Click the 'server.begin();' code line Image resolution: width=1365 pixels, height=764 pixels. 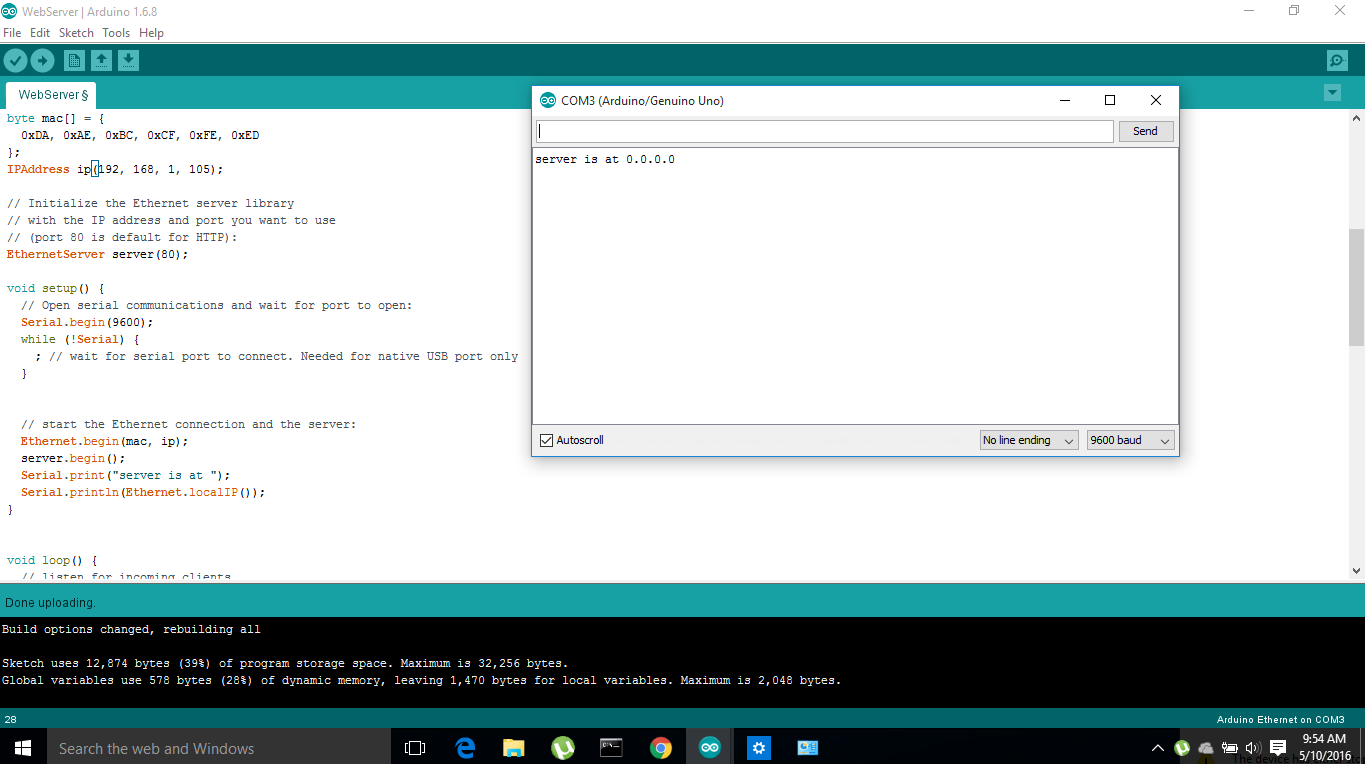pyautogui.click(x=73, y=458)
